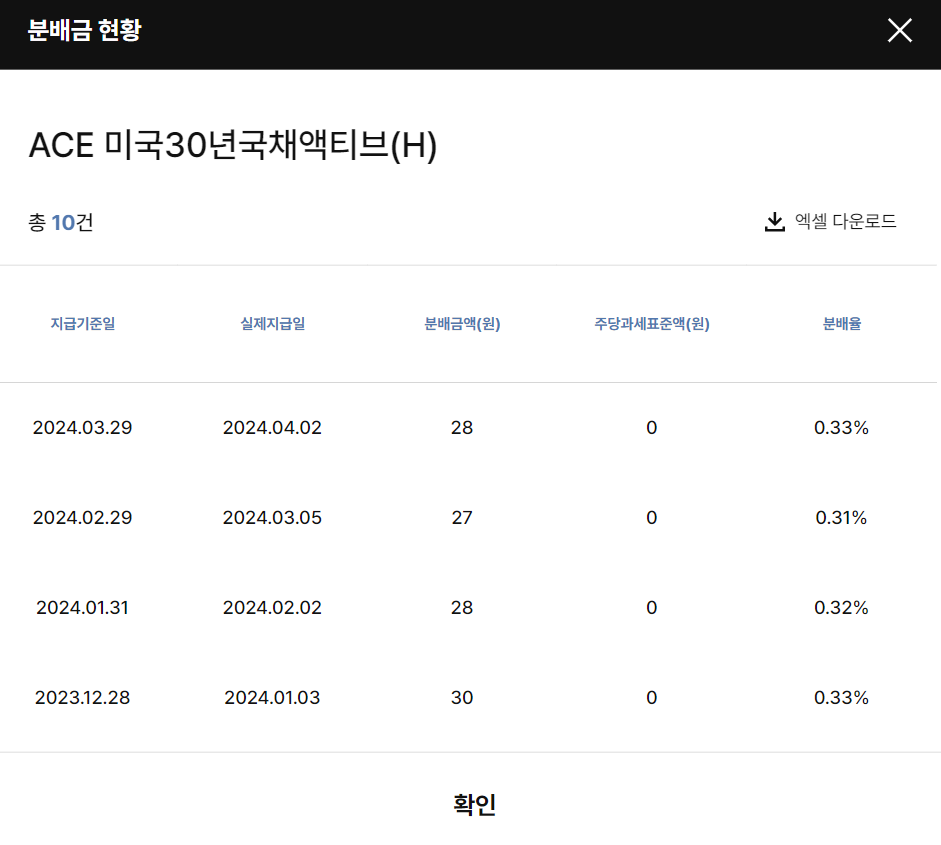Select the 분배금액(원) column header
The image size is (941, 845).
pyautogui.click(x=462, y=324)
